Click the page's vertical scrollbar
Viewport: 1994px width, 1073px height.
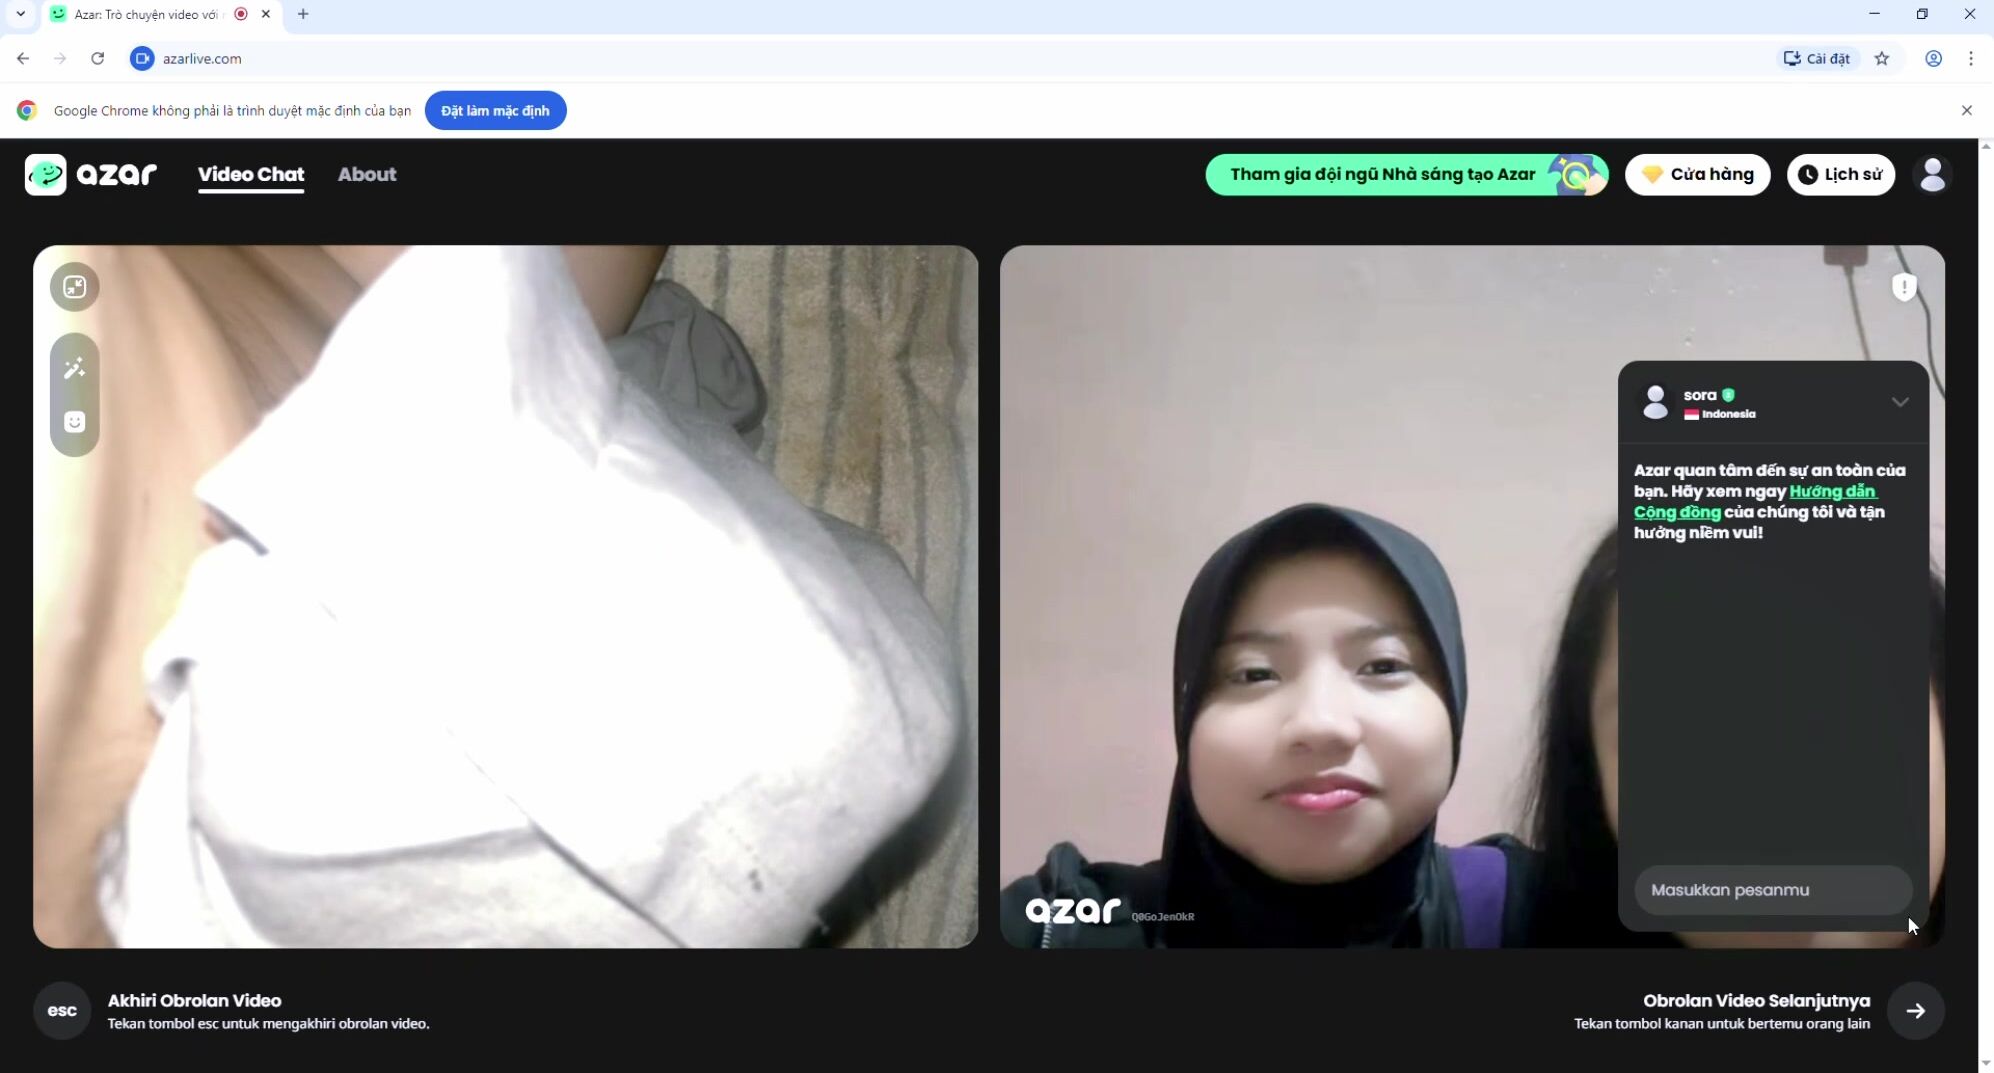(x=1986, y=605)
